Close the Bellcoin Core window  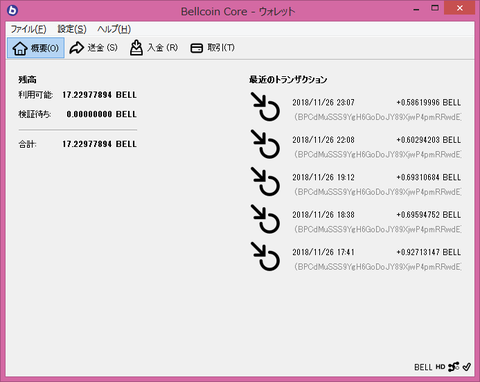pyautogui.click(x=460, y=8)
